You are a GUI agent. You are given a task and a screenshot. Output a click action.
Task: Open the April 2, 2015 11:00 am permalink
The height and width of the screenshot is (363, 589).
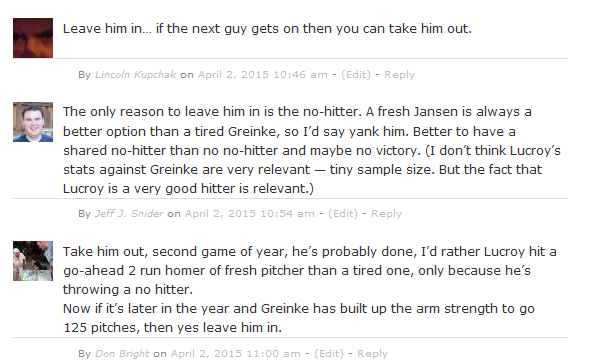(x=236, y=354)
